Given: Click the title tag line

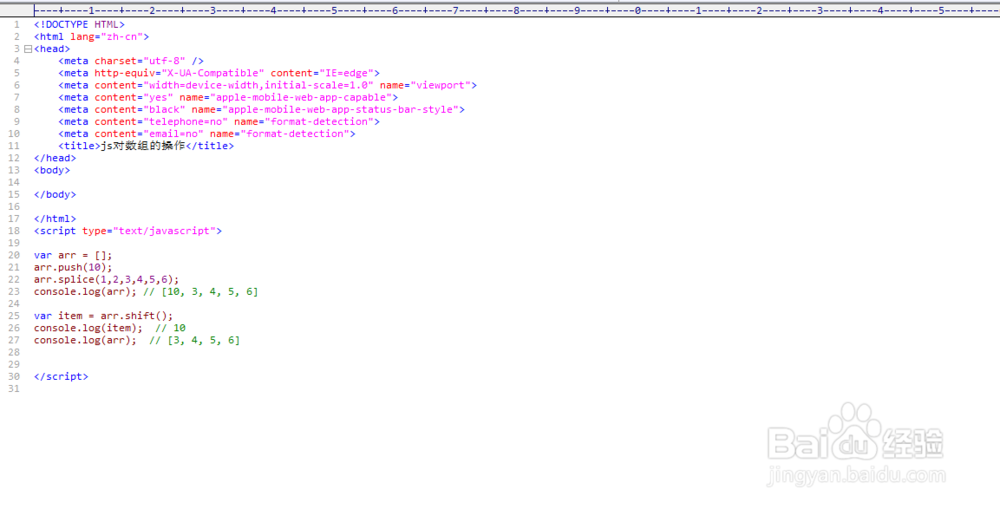Looking at the screenshot, I should pos(146,146).
